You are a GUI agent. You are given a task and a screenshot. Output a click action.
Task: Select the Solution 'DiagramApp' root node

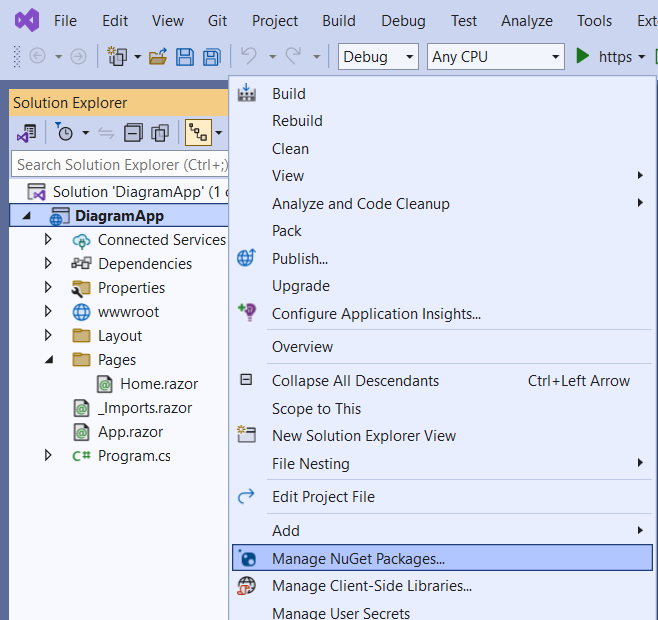119,192
